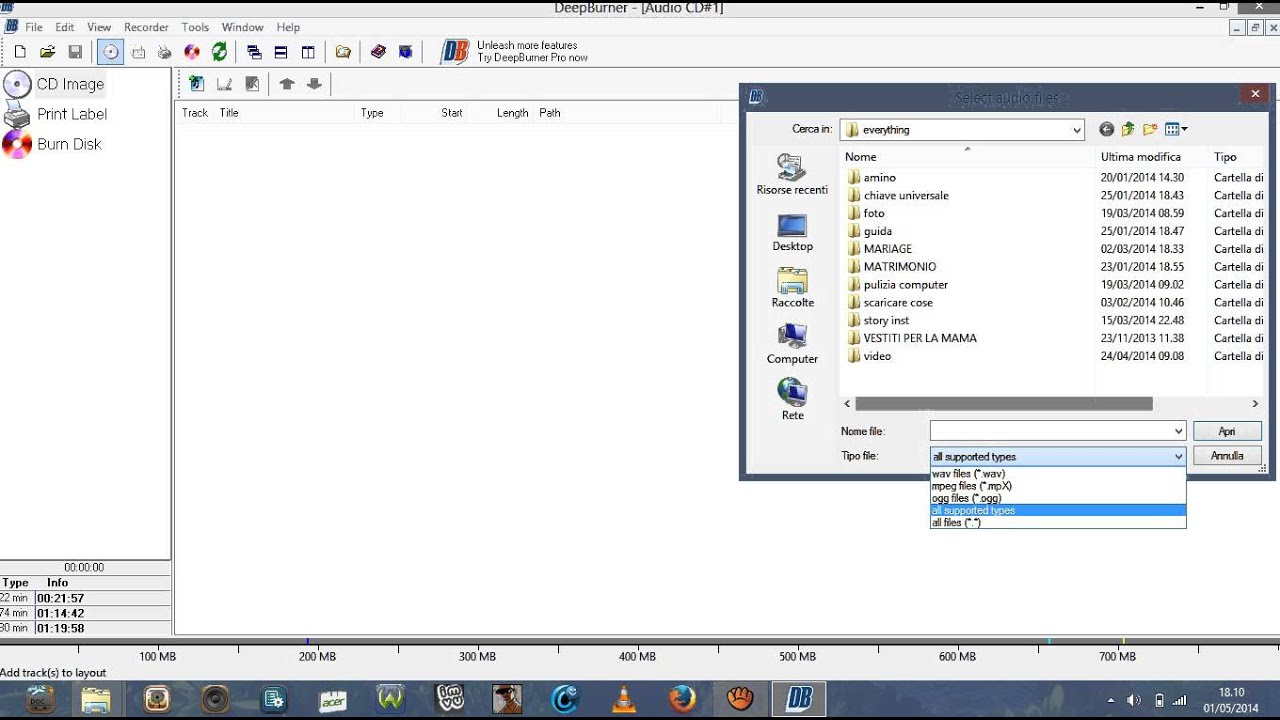
Task: Click 'Try DeepBurner Pro now' banner
Action: pyautogui.click(x=532, y=58)
